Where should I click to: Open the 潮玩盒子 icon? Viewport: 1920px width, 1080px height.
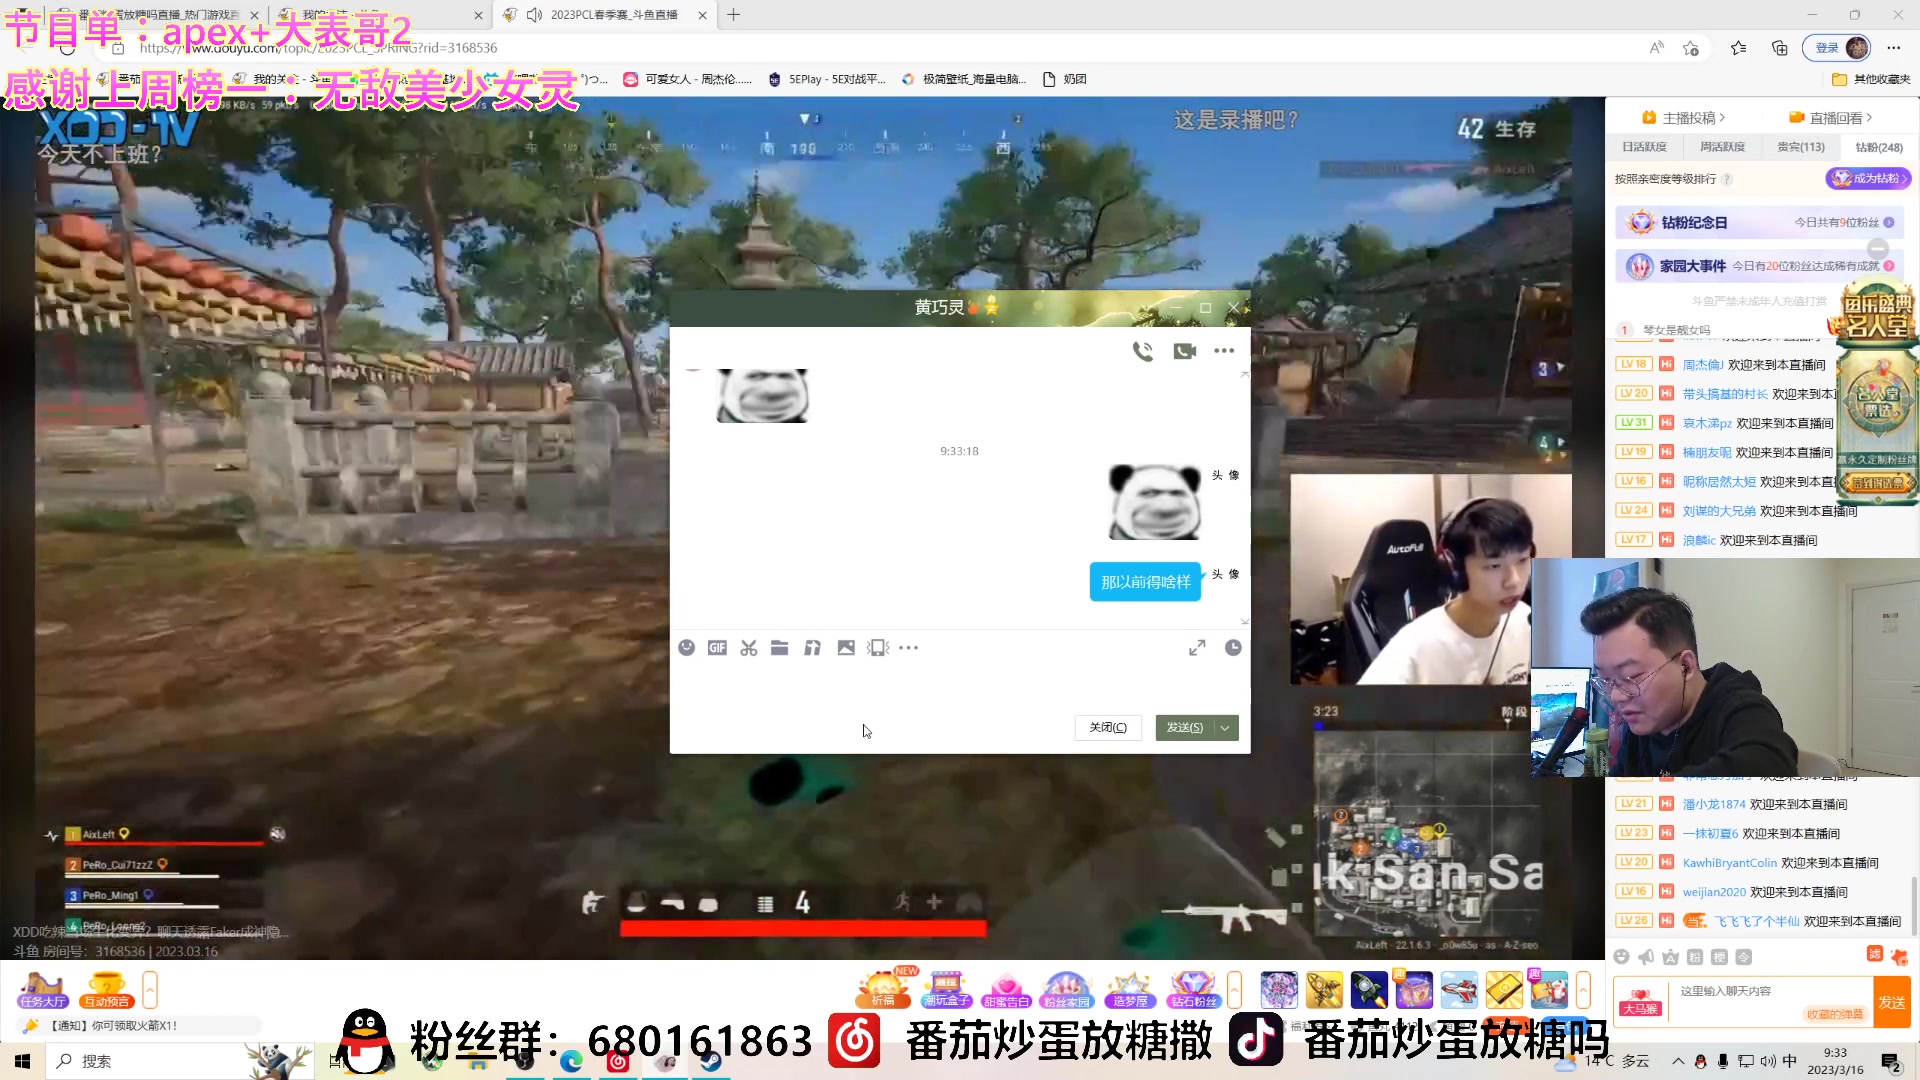946,990
